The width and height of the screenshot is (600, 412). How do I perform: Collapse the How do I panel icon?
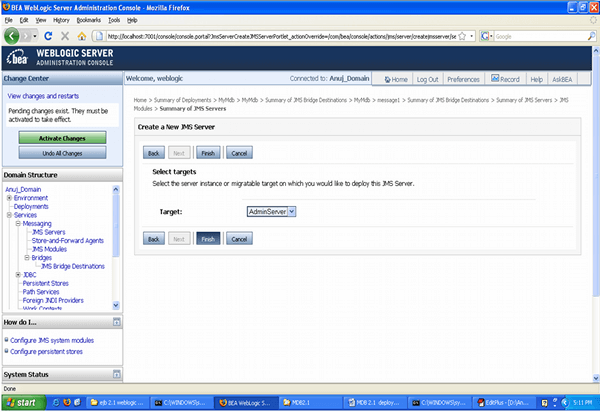pyautogui.click(x=115, y=322)
